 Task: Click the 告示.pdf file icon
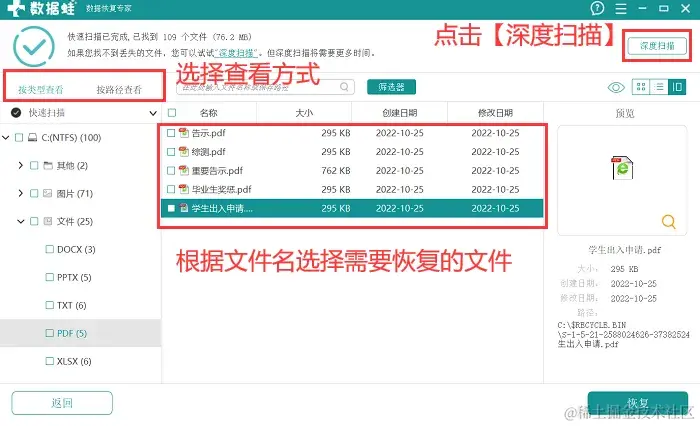coord(183,133)
